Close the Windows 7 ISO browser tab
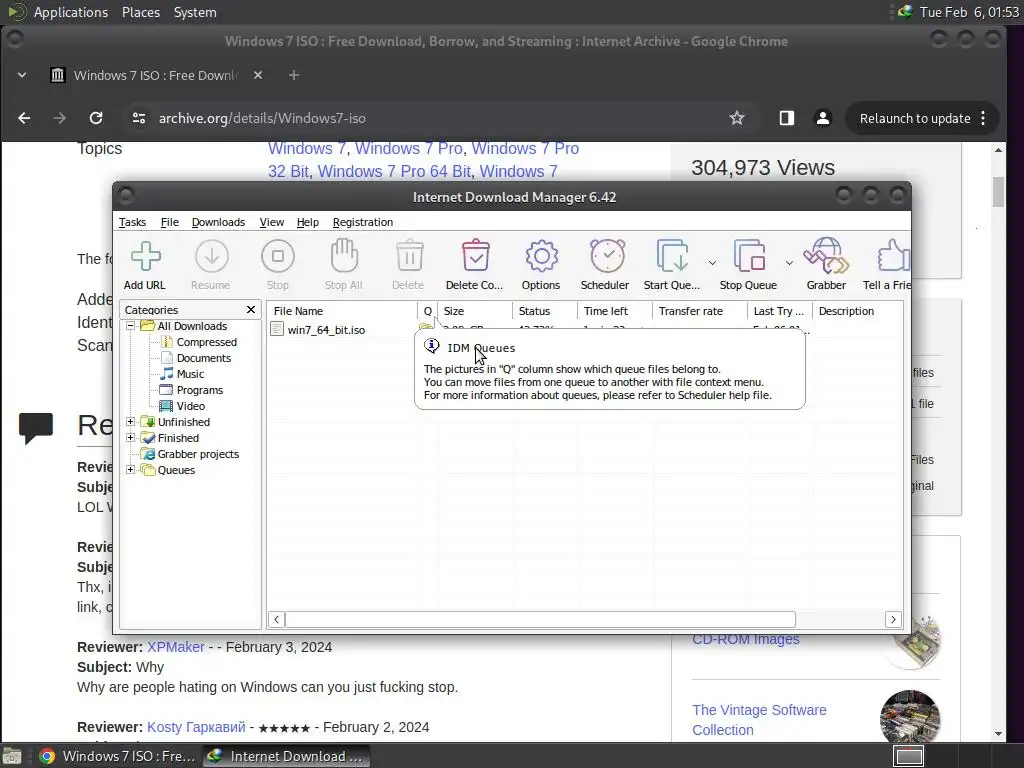Screen dimensions: 1024x768 click(x=258, y=75)
